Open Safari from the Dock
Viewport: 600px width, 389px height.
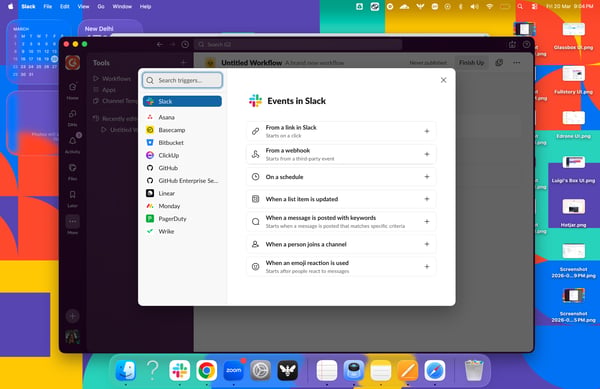pyautogui.click(x=434, y=370)
